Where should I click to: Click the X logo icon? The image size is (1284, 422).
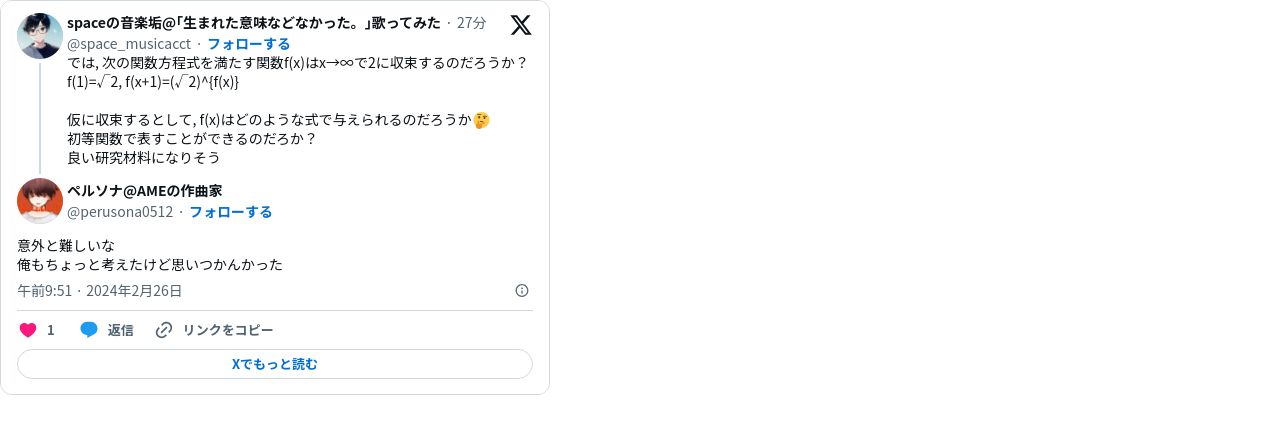tap(521, 25)
